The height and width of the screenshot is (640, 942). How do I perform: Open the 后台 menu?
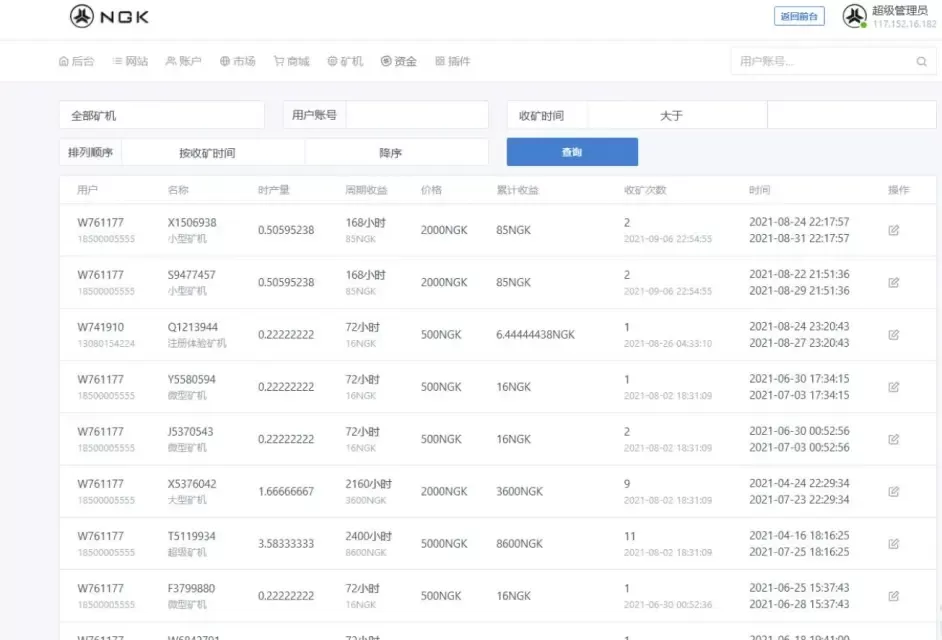(76, 61)
